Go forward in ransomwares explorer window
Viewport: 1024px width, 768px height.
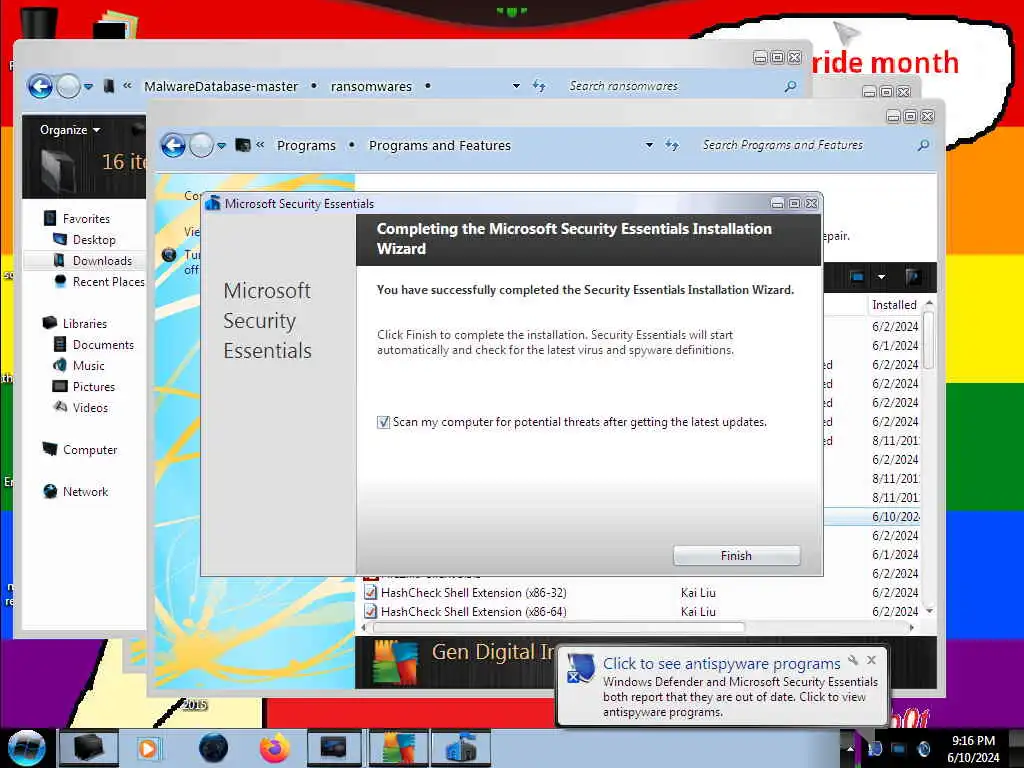tap(68, 86)
